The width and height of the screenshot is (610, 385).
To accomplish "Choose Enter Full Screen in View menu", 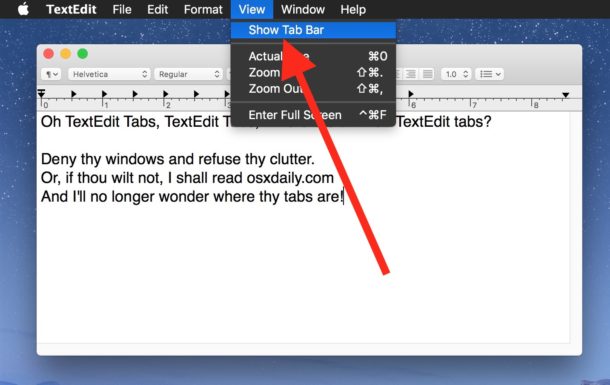I will [x=313, y=115].
